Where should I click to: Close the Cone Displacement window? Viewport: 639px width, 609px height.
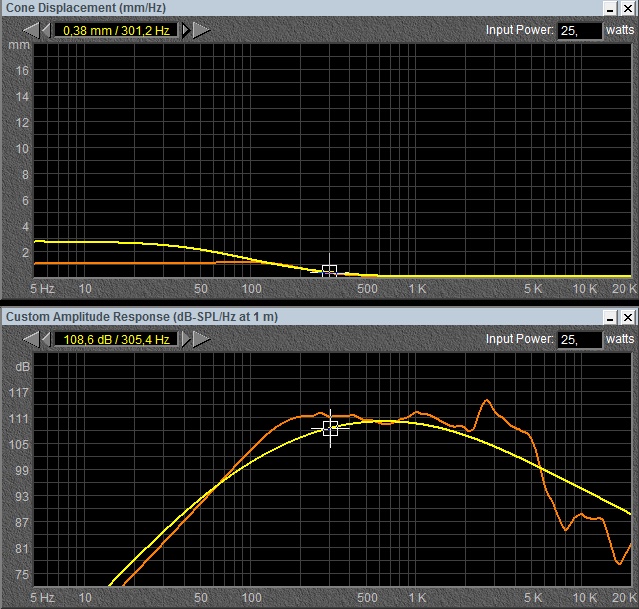click(x=628, y=9)
